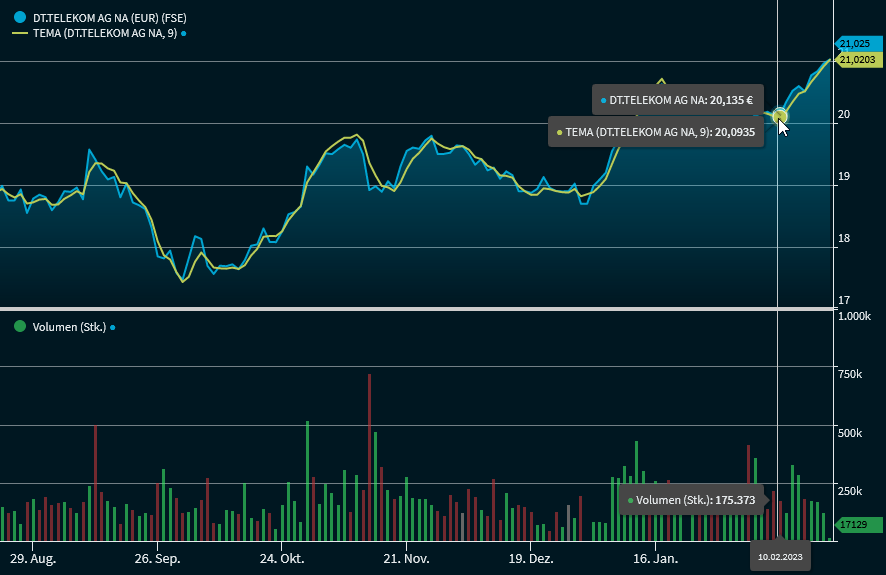Click the 10.02.2023 date label
Image resolution: width=886 pixels, height=575 pixels.
[779, 556]
